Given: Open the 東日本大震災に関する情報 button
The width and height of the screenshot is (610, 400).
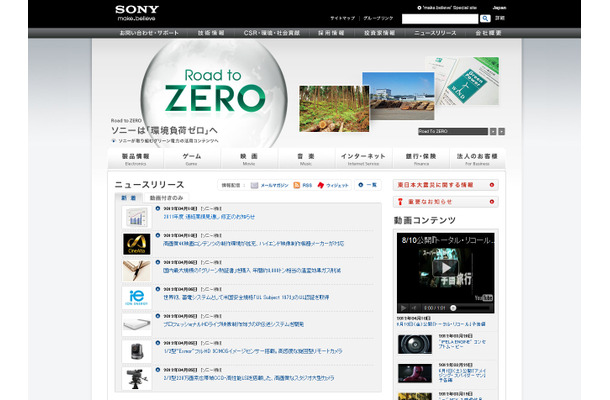Looking at the screenshot, I should [x=445, y=185].
